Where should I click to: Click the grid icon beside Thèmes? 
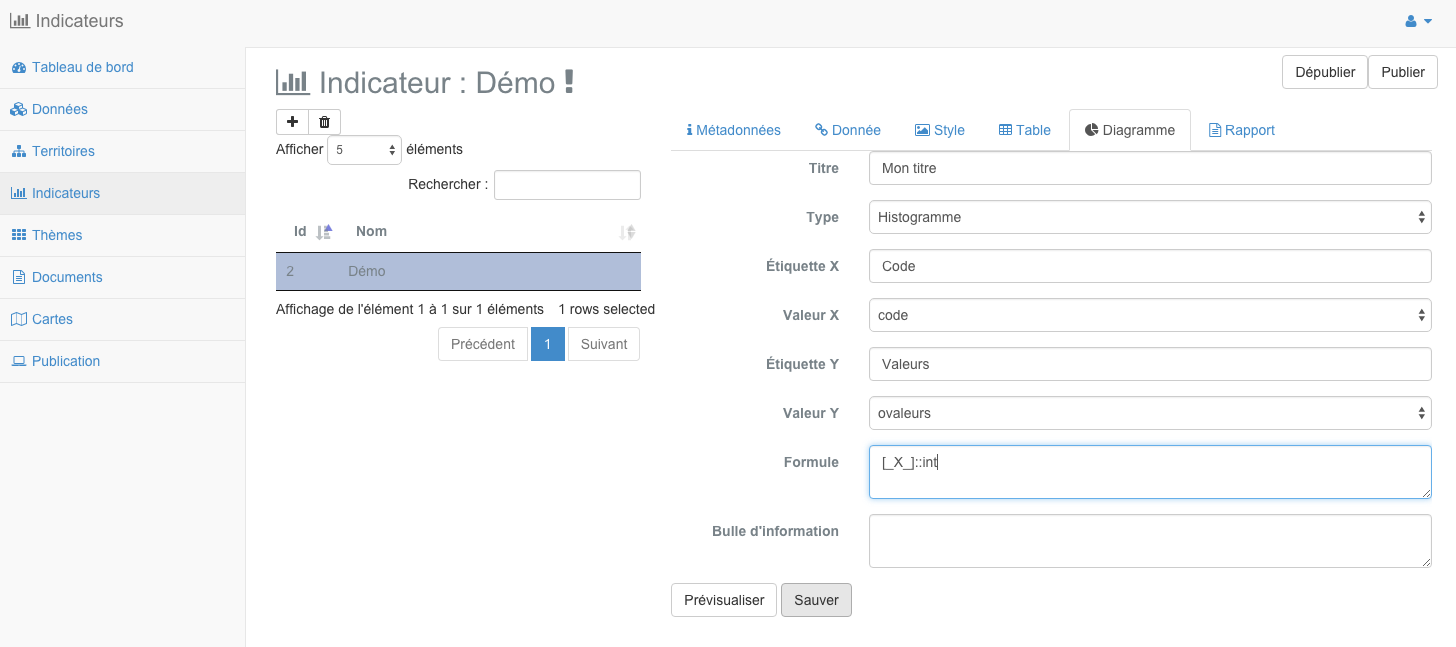coord(18,235)
